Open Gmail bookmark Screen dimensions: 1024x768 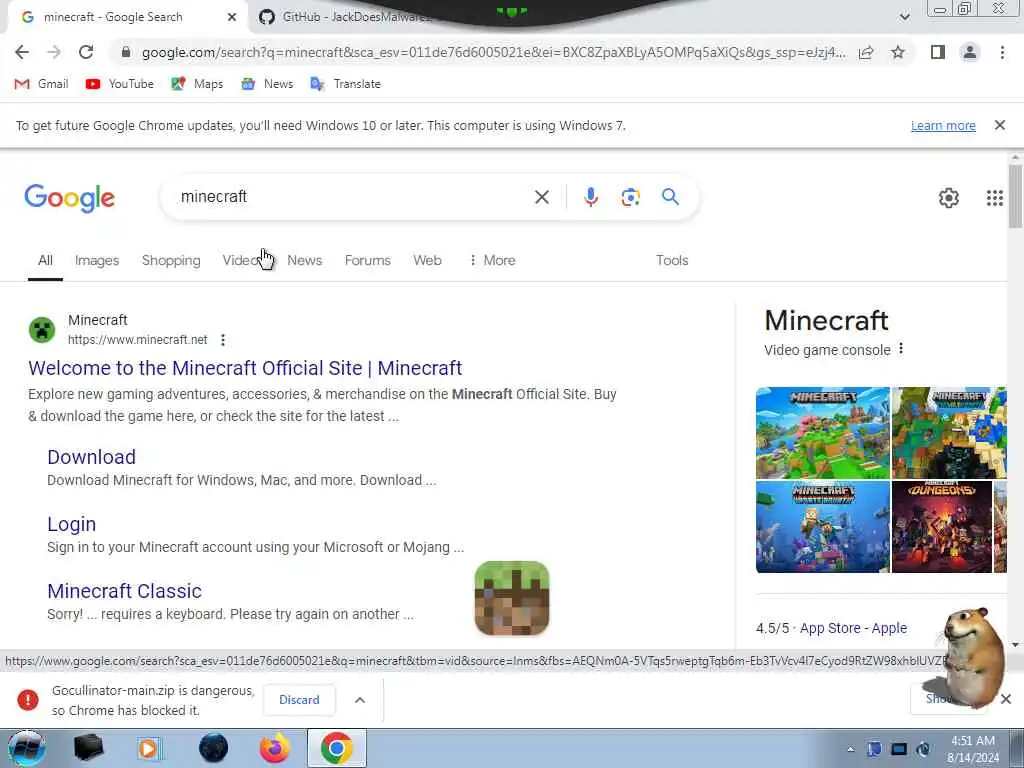click(x=41, y=84)
